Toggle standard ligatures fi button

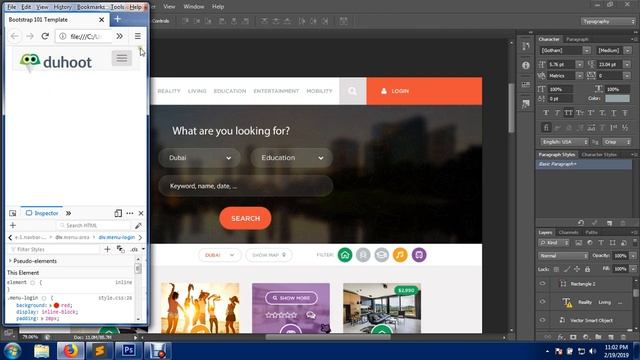coord(546,127)
